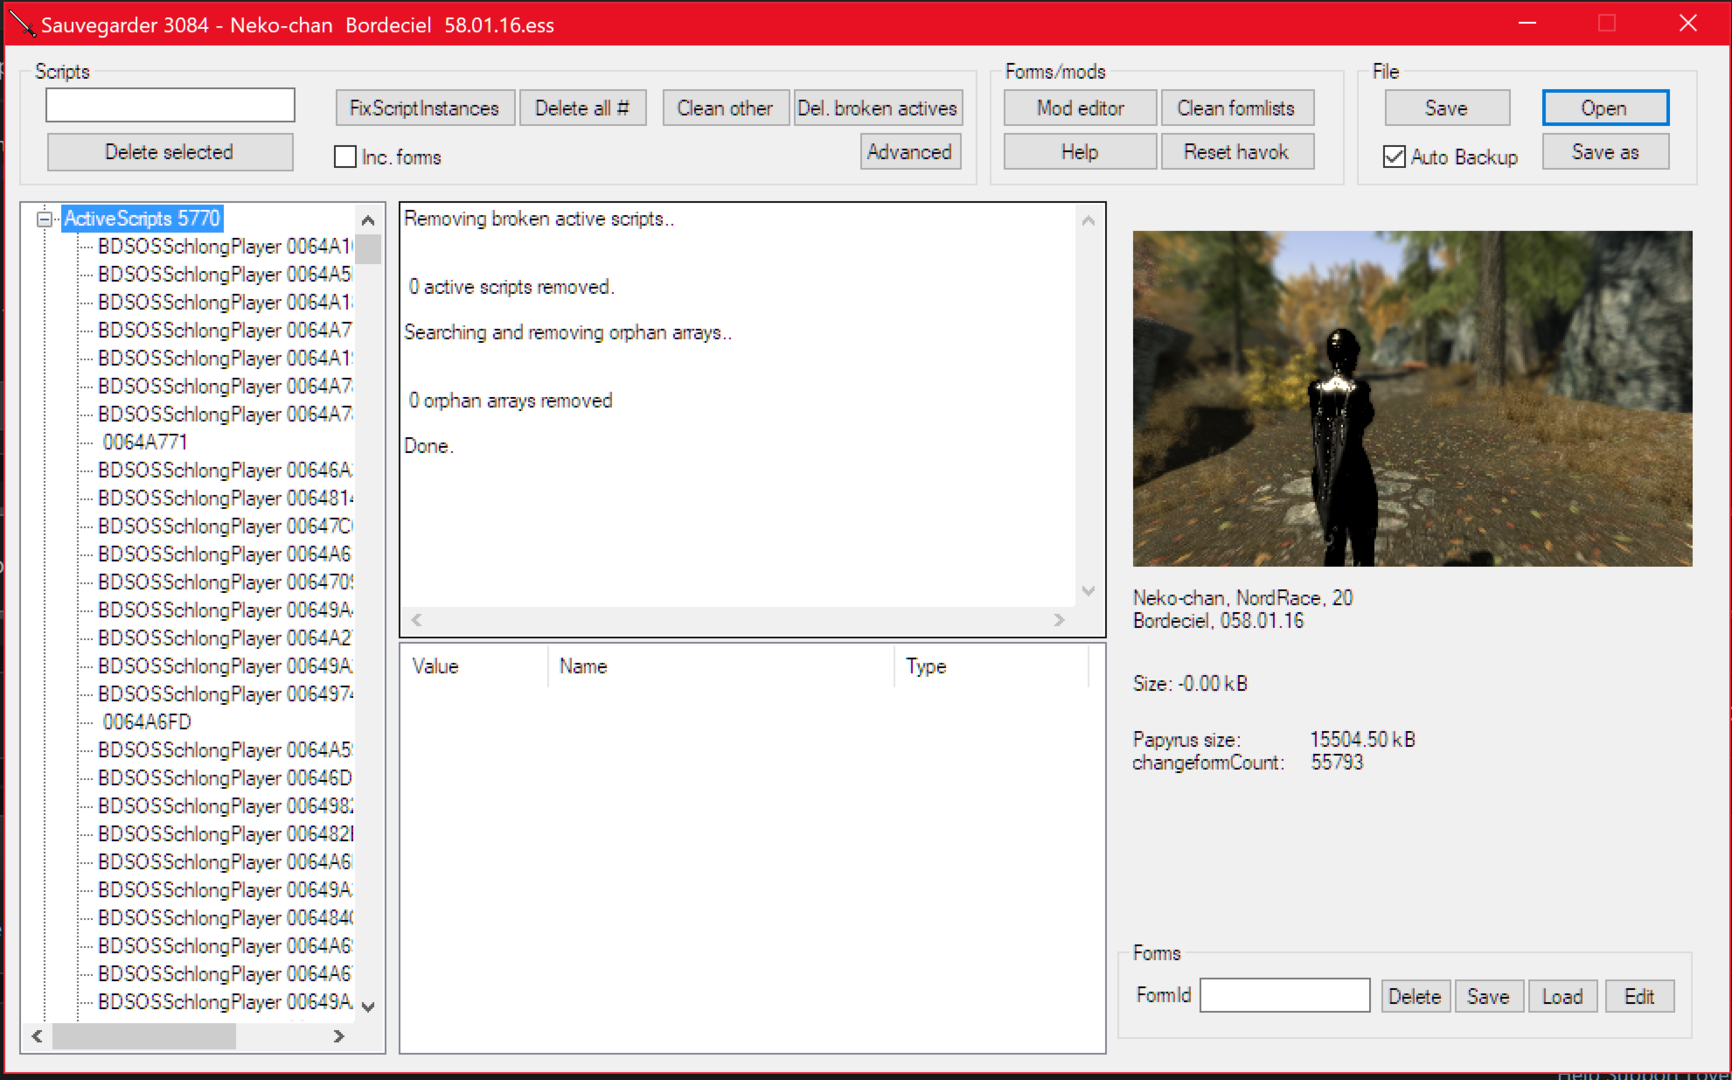
Task: Select BDSOSSchlongPlayer 006484 tree row
Action: tap(225, 918)
